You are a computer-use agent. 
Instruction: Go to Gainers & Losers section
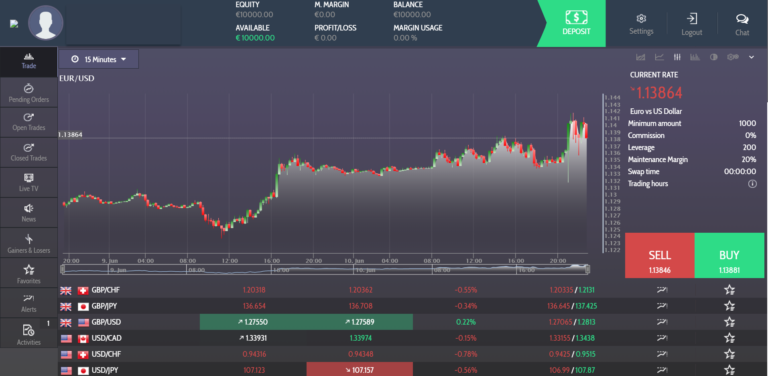click(x=29, y=243)
